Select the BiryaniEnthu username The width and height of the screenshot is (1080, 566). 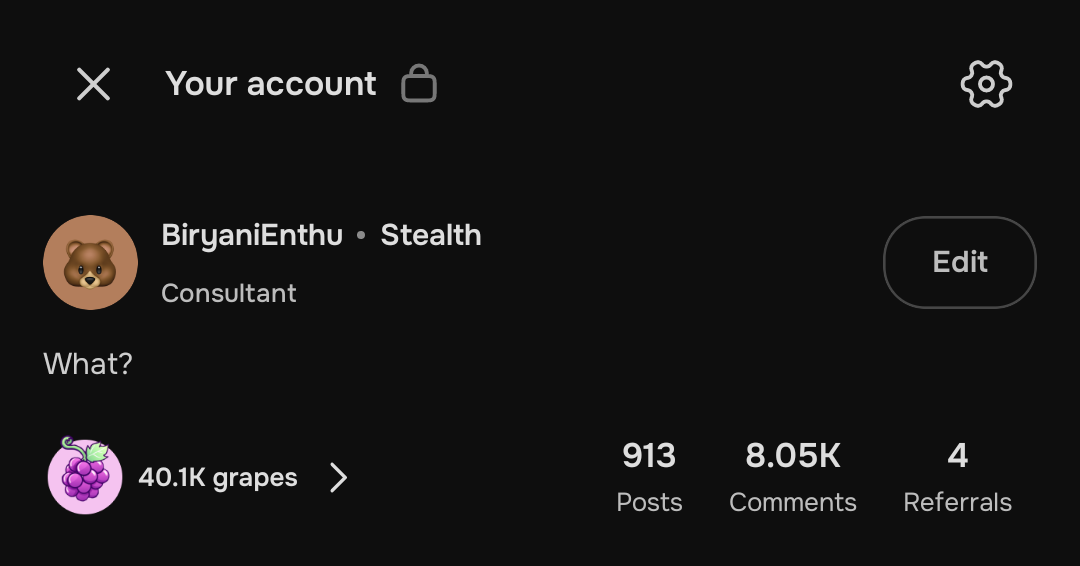pos(252,236)
